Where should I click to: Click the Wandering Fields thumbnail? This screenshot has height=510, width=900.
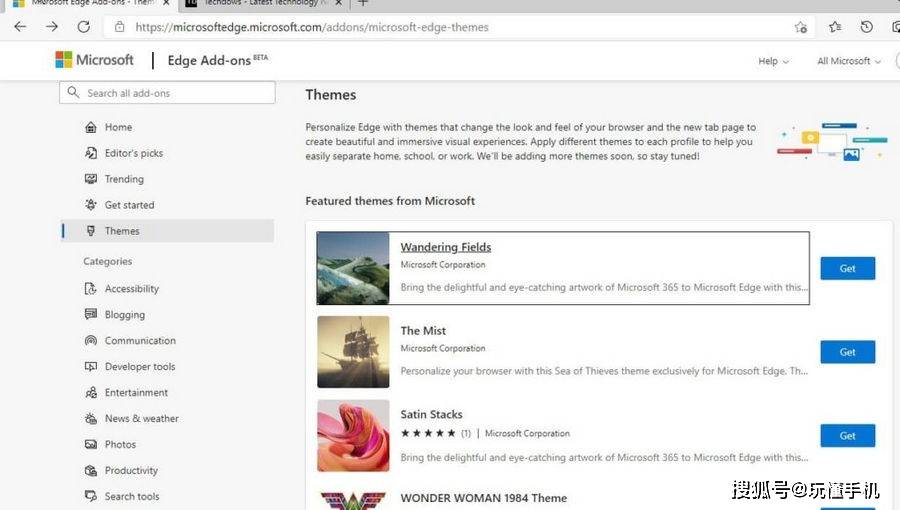pos(353,268)
